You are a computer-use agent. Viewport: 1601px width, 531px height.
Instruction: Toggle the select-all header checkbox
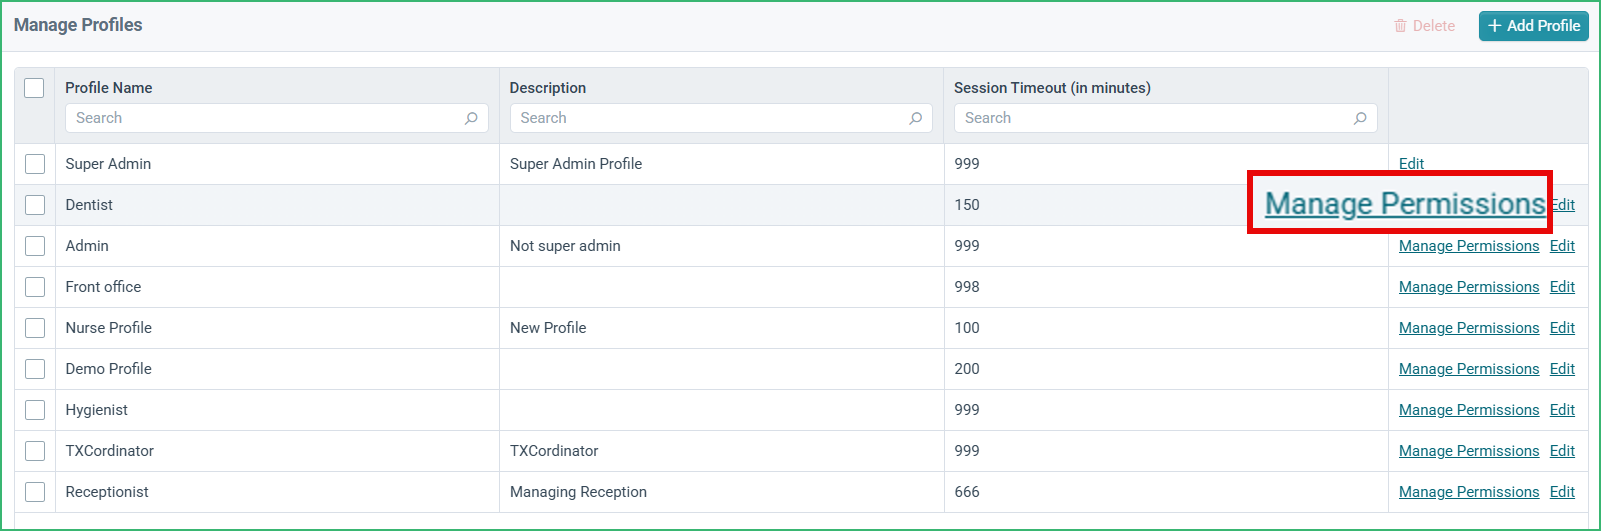(34, 88)
